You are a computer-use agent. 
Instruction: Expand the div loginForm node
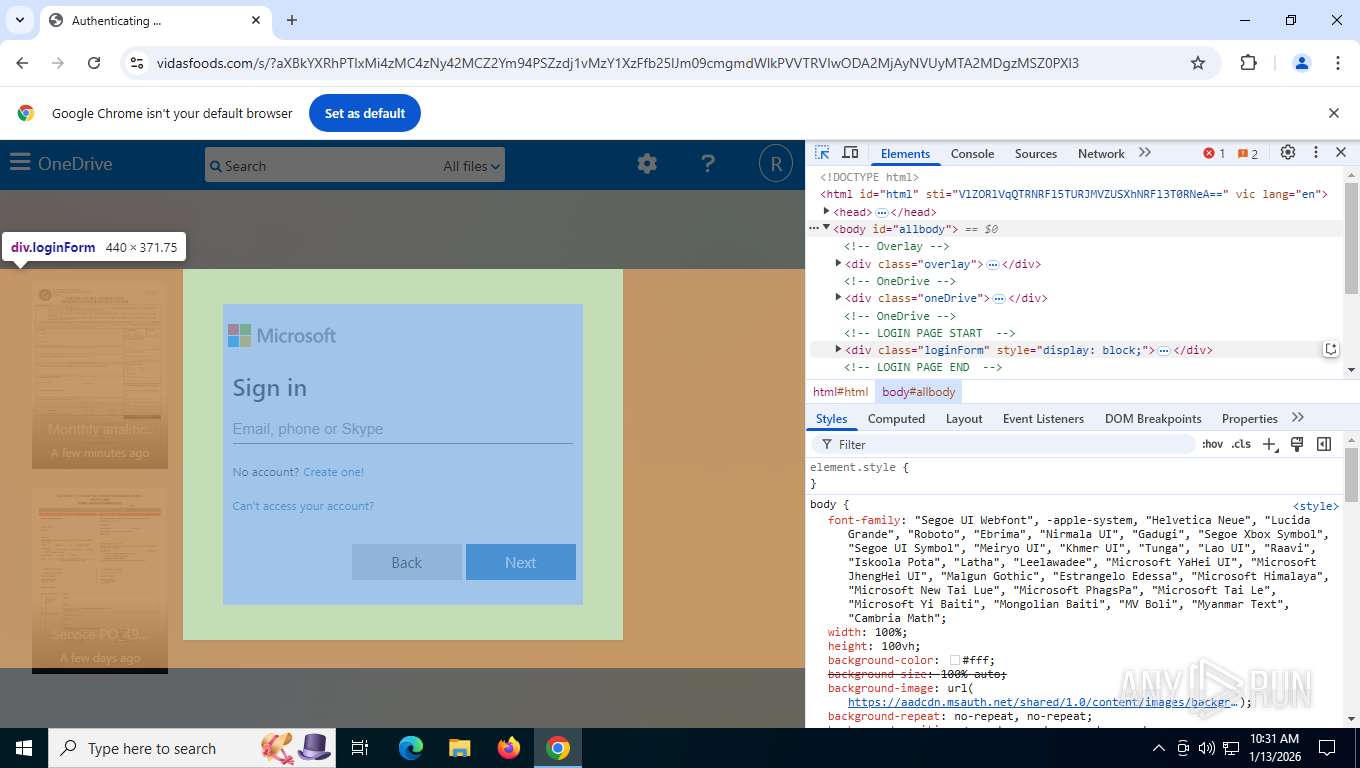click(x=839, y=350)
